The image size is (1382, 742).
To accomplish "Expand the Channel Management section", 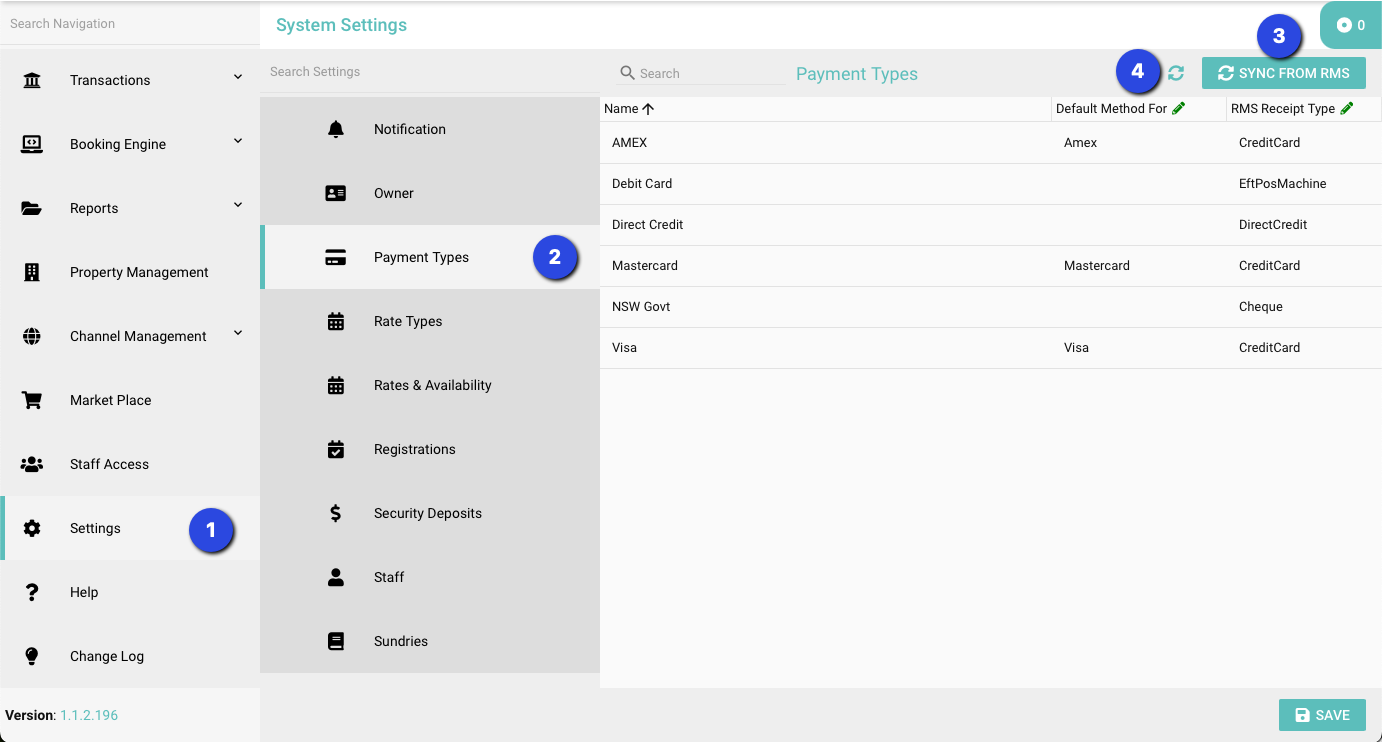I will tap(238, 333).
